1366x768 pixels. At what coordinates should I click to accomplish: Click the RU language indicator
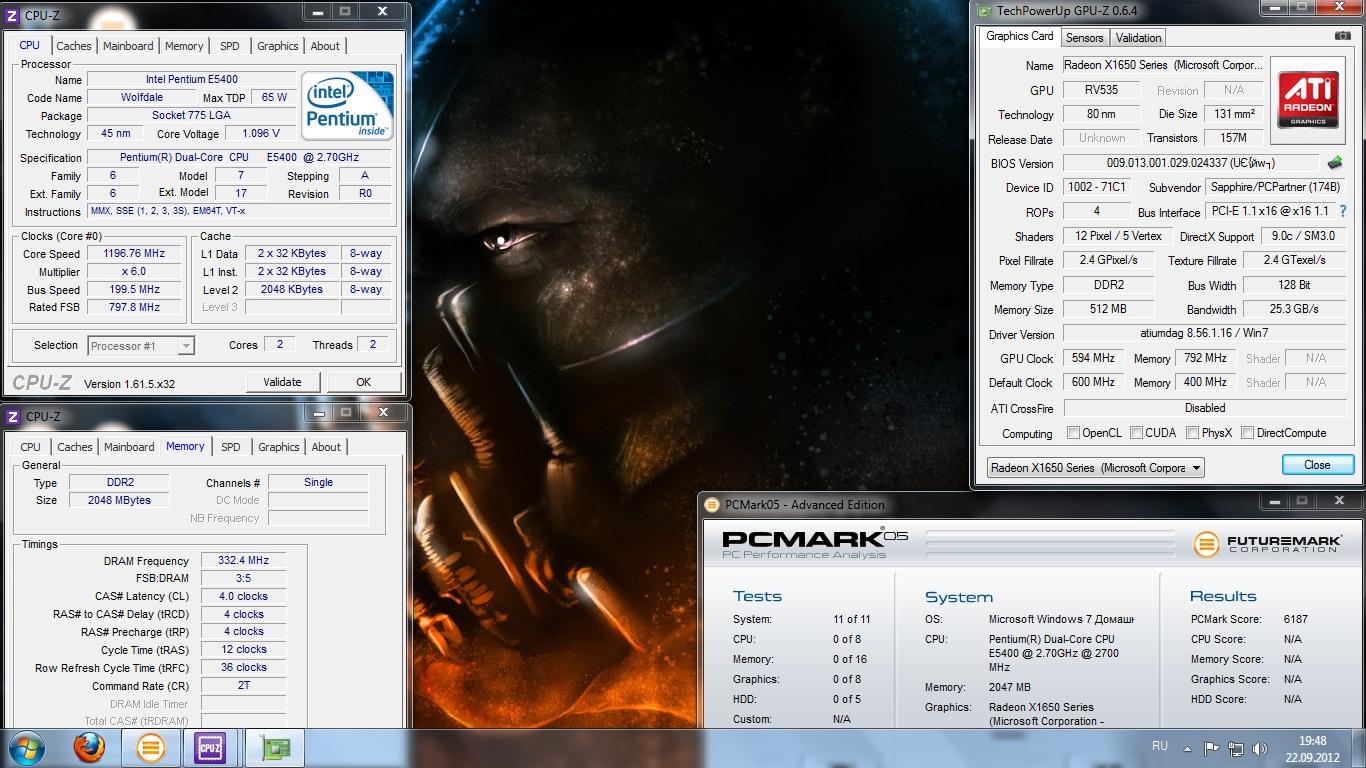click(1160, 746)
